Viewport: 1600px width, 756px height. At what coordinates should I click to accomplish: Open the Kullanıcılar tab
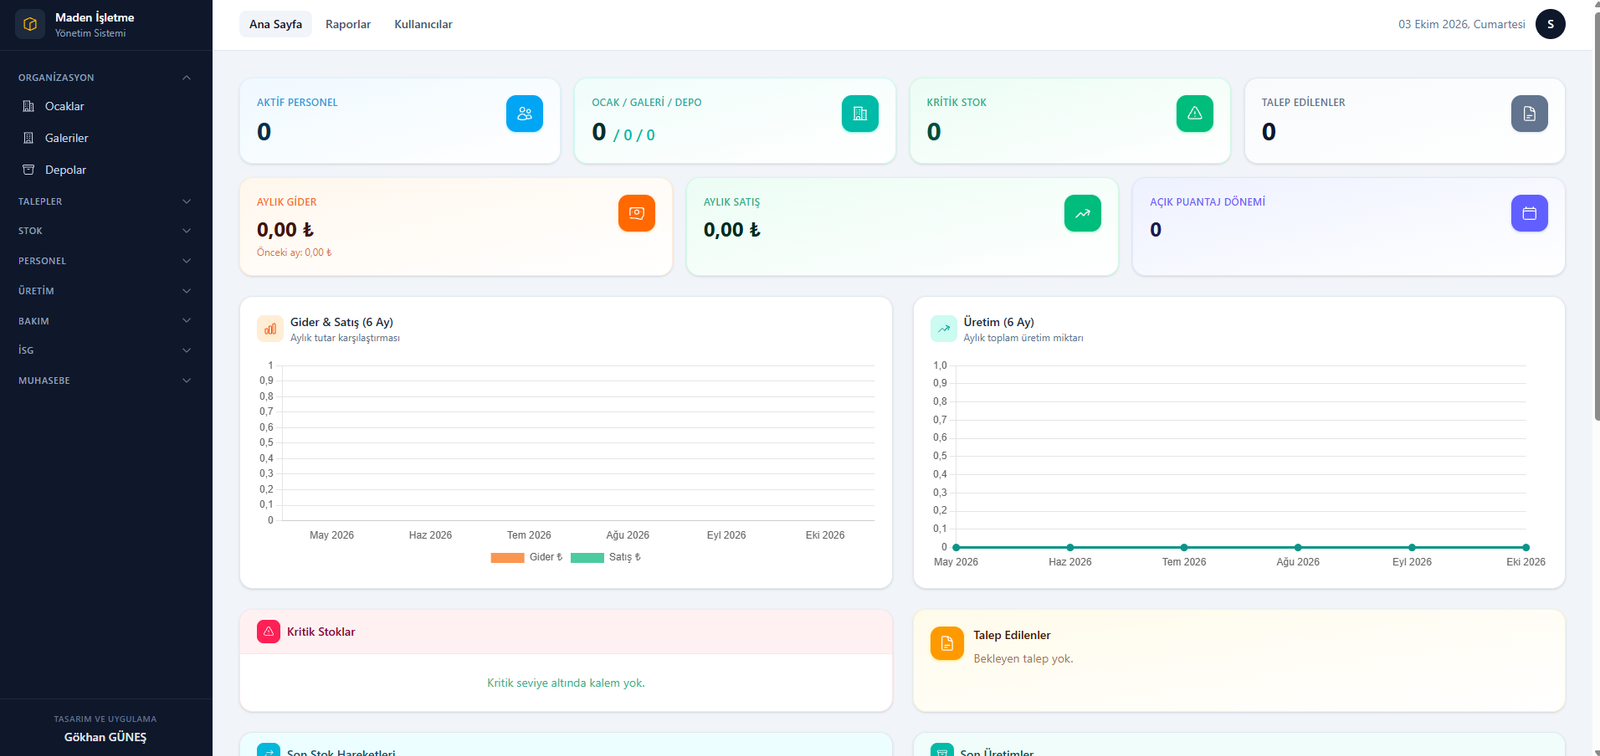[423, 24]
